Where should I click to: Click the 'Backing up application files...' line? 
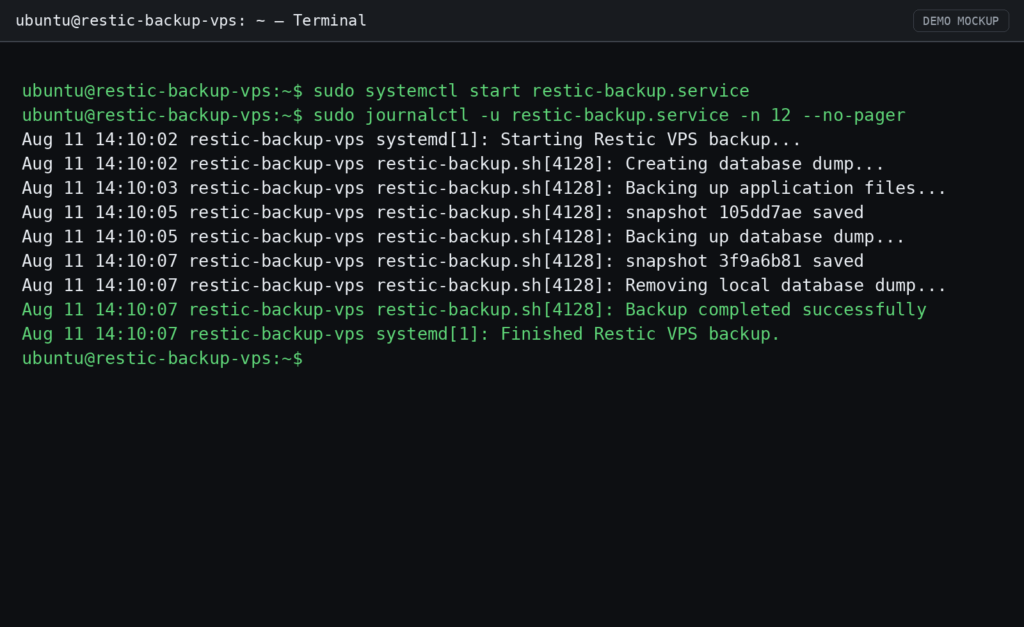point(484,188)
